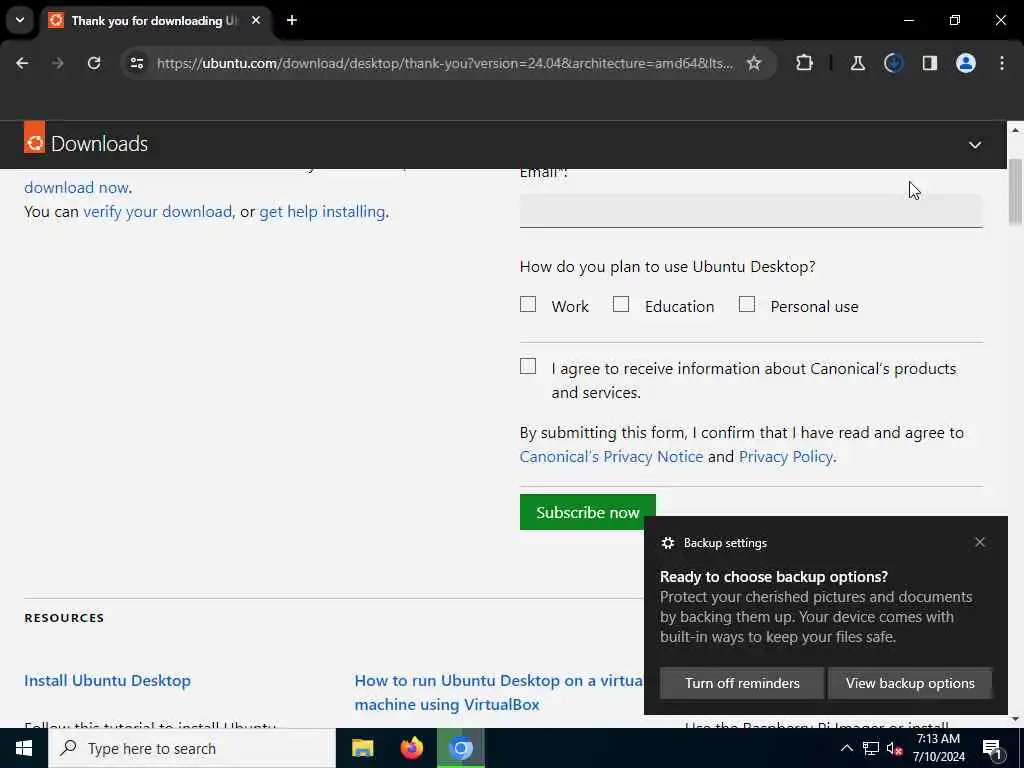
Task: Click the address bar URL
Action: point(444,63)
